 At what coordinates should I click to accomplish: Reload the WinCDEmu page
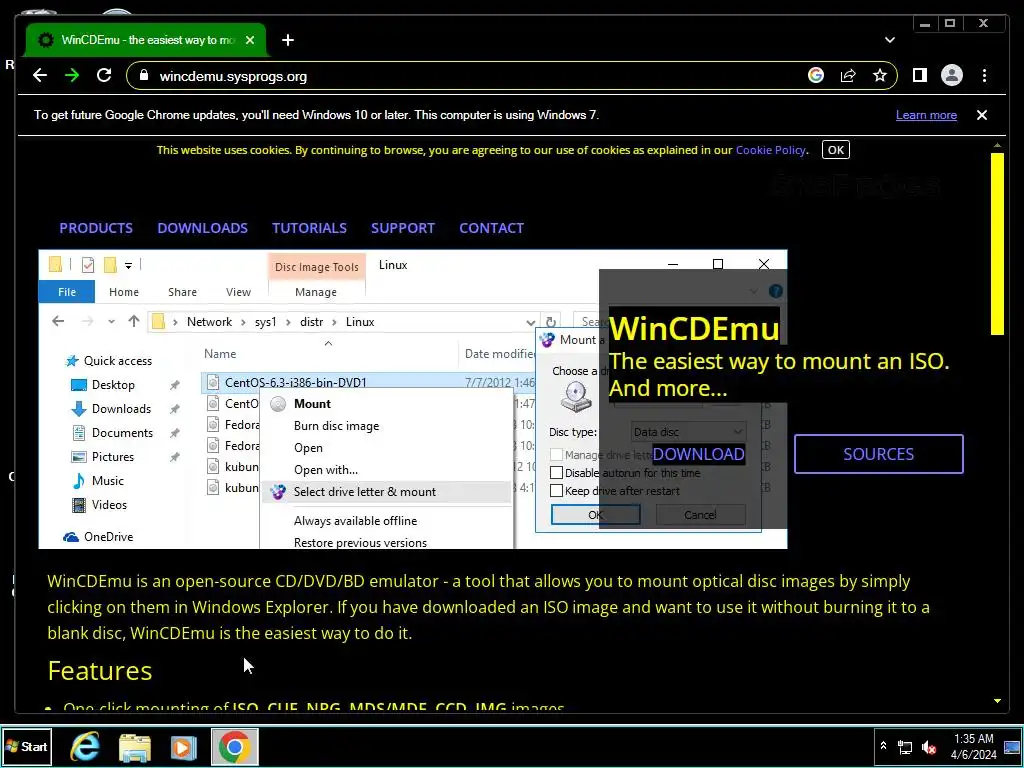coord(104,76)
